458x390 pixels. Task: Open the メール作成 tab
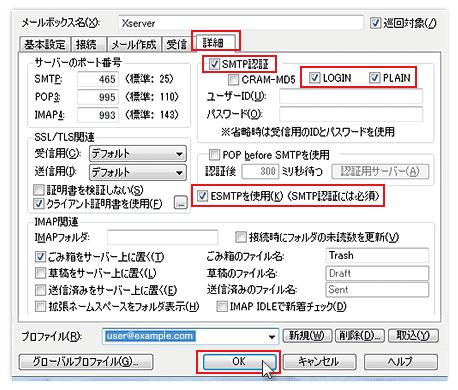coord(134,44)
